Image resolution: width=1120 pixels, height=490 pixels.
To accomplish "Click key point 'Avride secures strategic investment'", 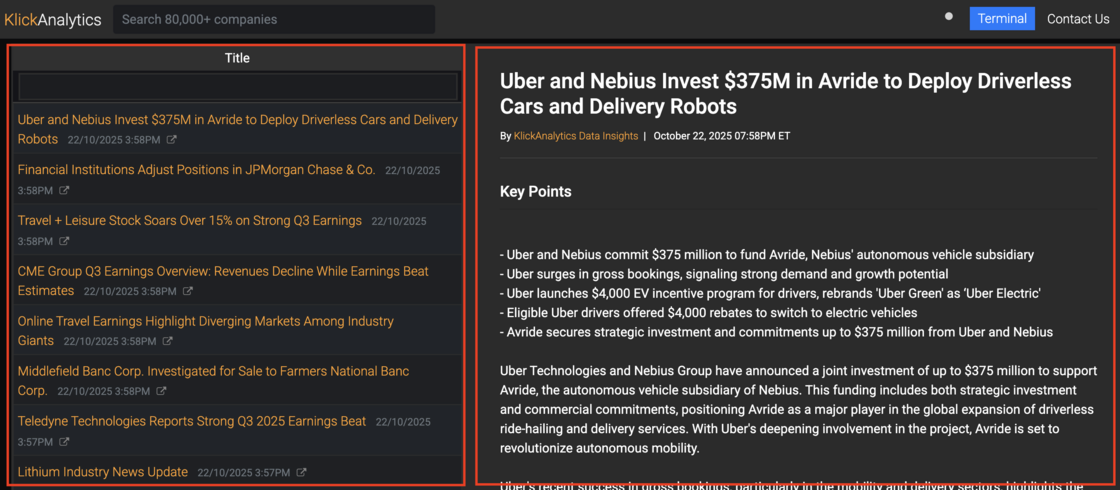I will tap(776, 331).
